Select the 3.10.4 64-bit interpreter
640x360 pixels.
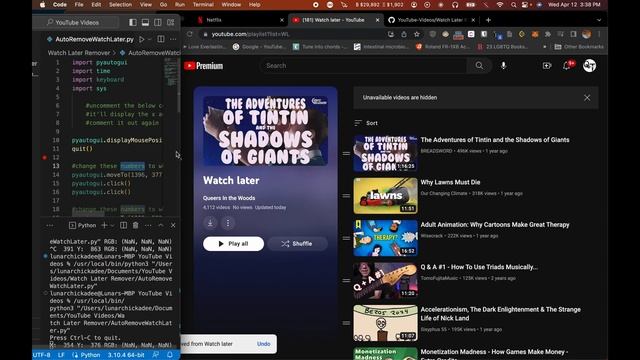[x=126, y=355]
